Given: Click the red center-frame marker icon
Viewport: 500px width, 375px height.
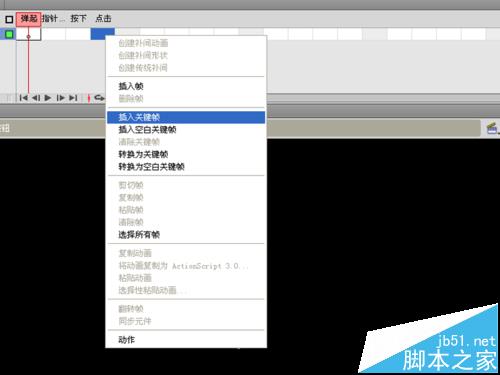Looking at the screenshot, I should [89, 98].
